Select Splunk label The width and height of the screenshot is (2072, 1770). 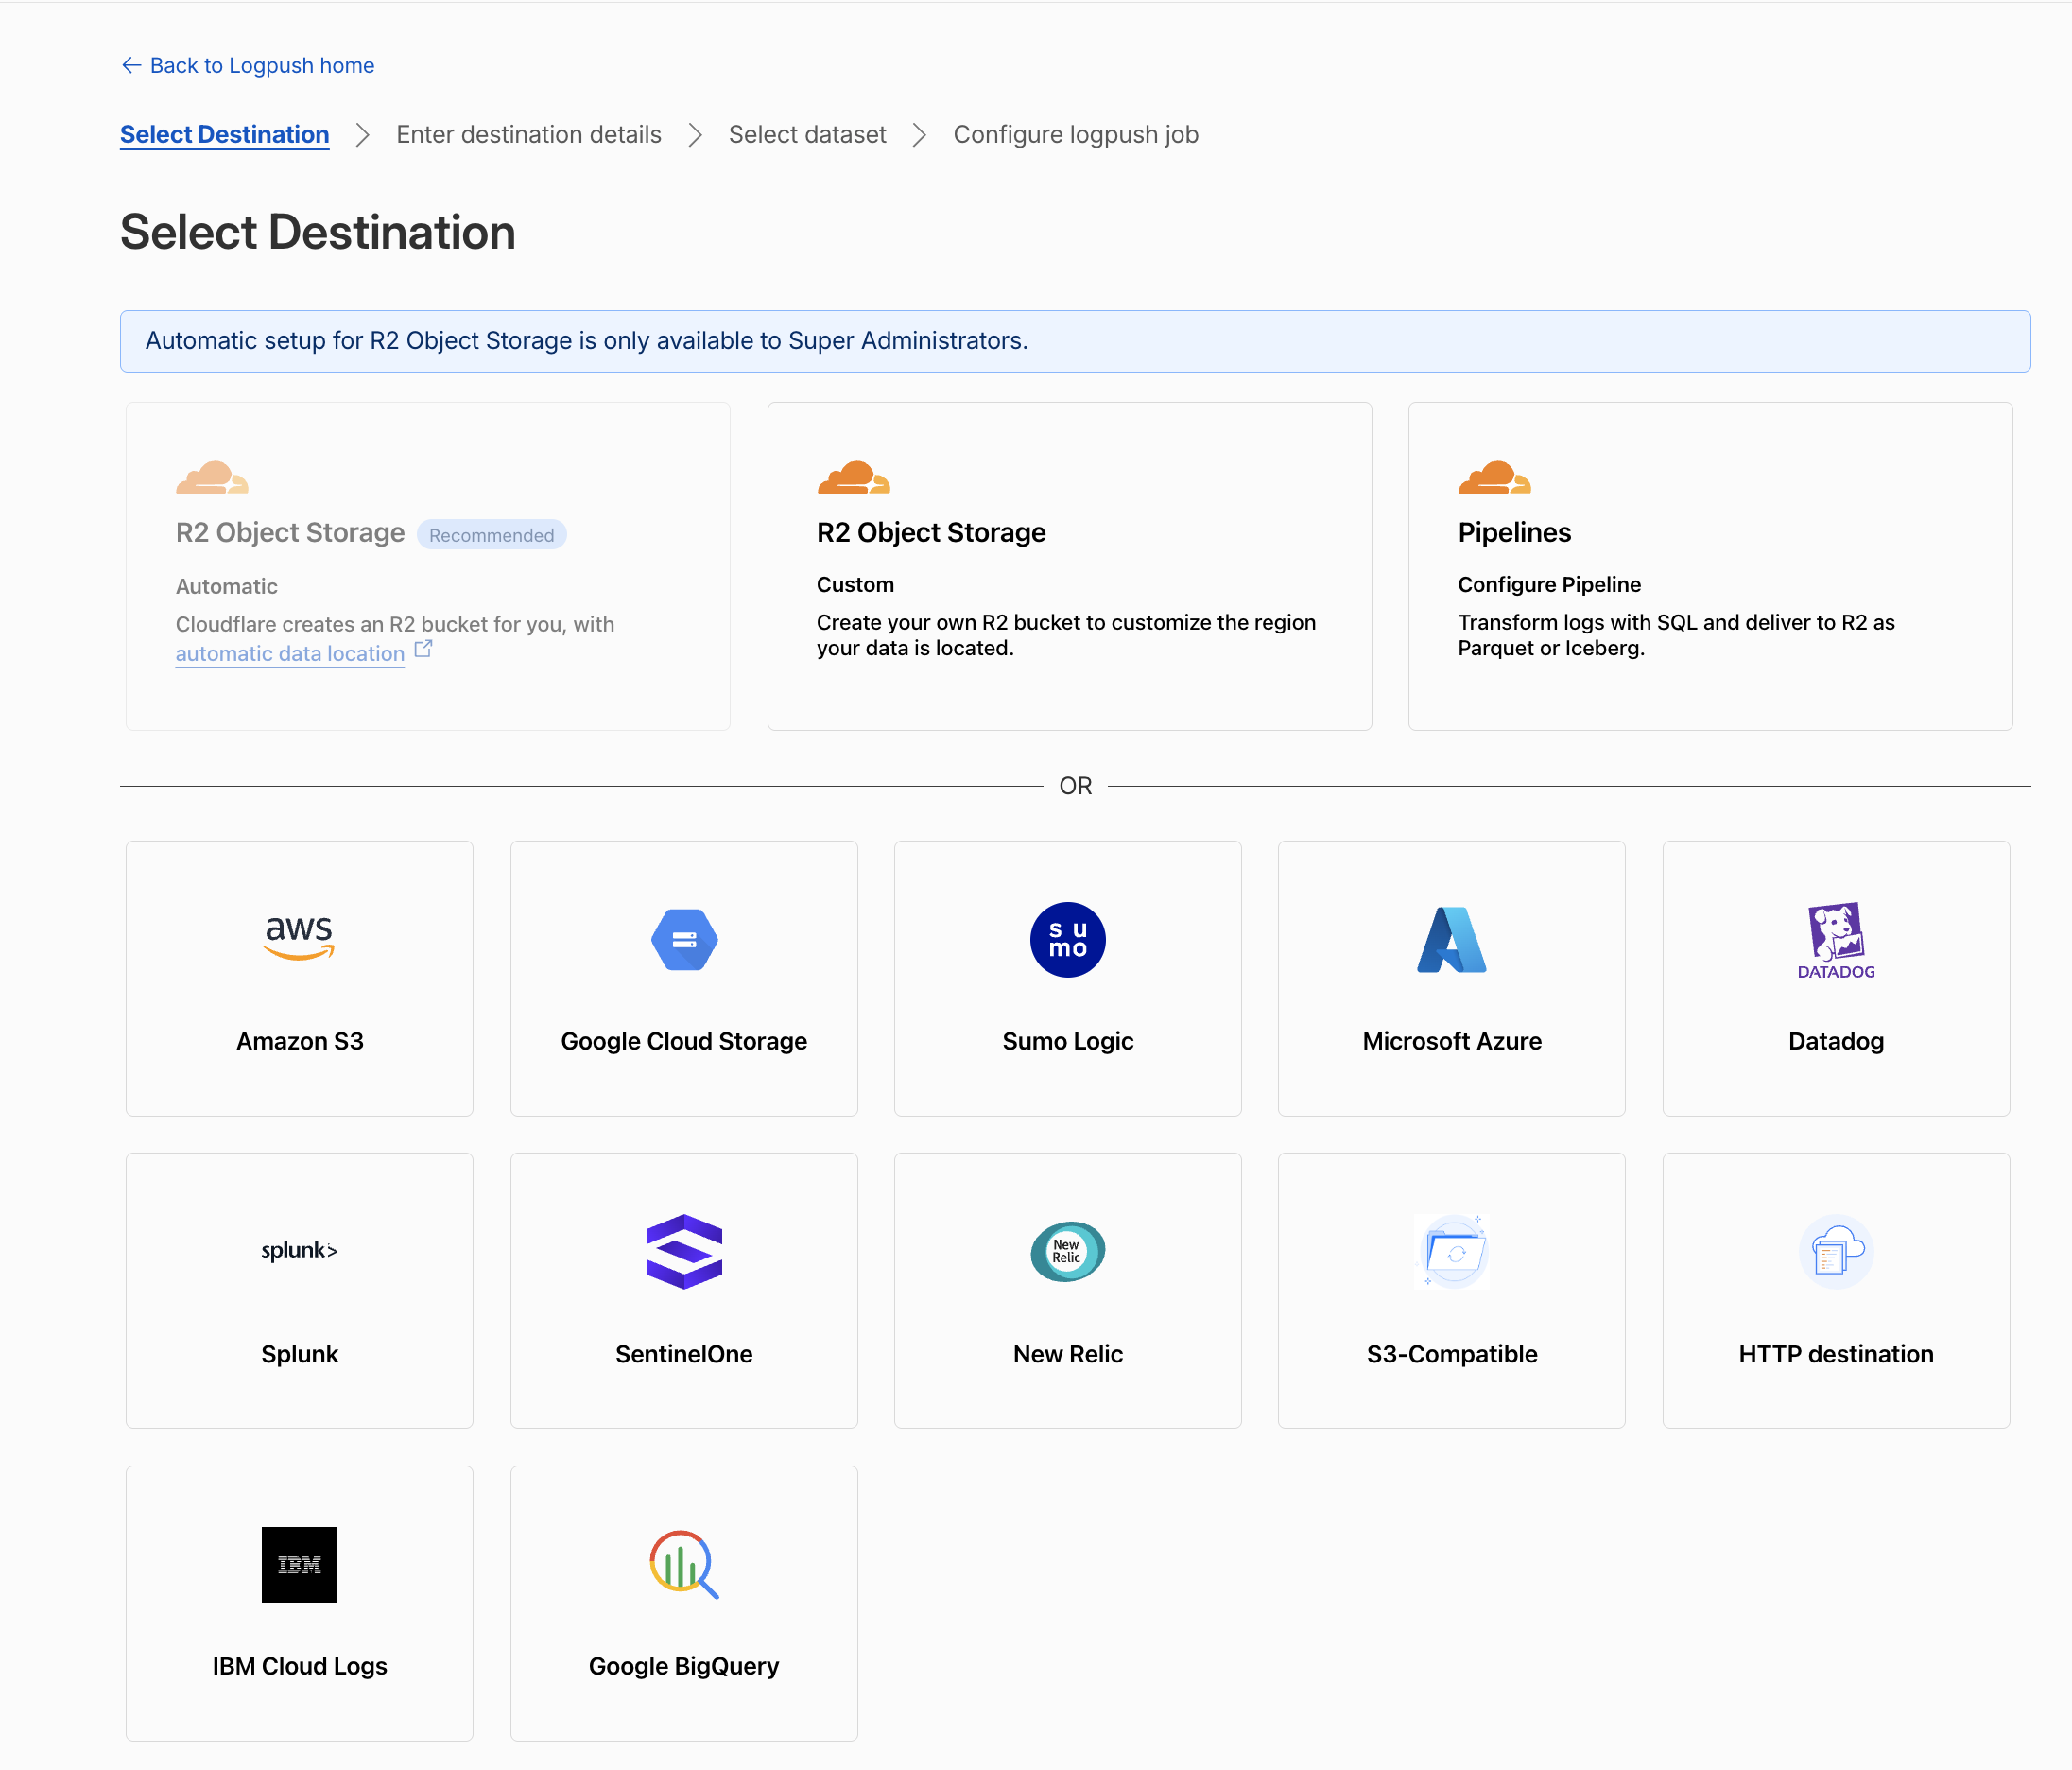click(299, 1354)
